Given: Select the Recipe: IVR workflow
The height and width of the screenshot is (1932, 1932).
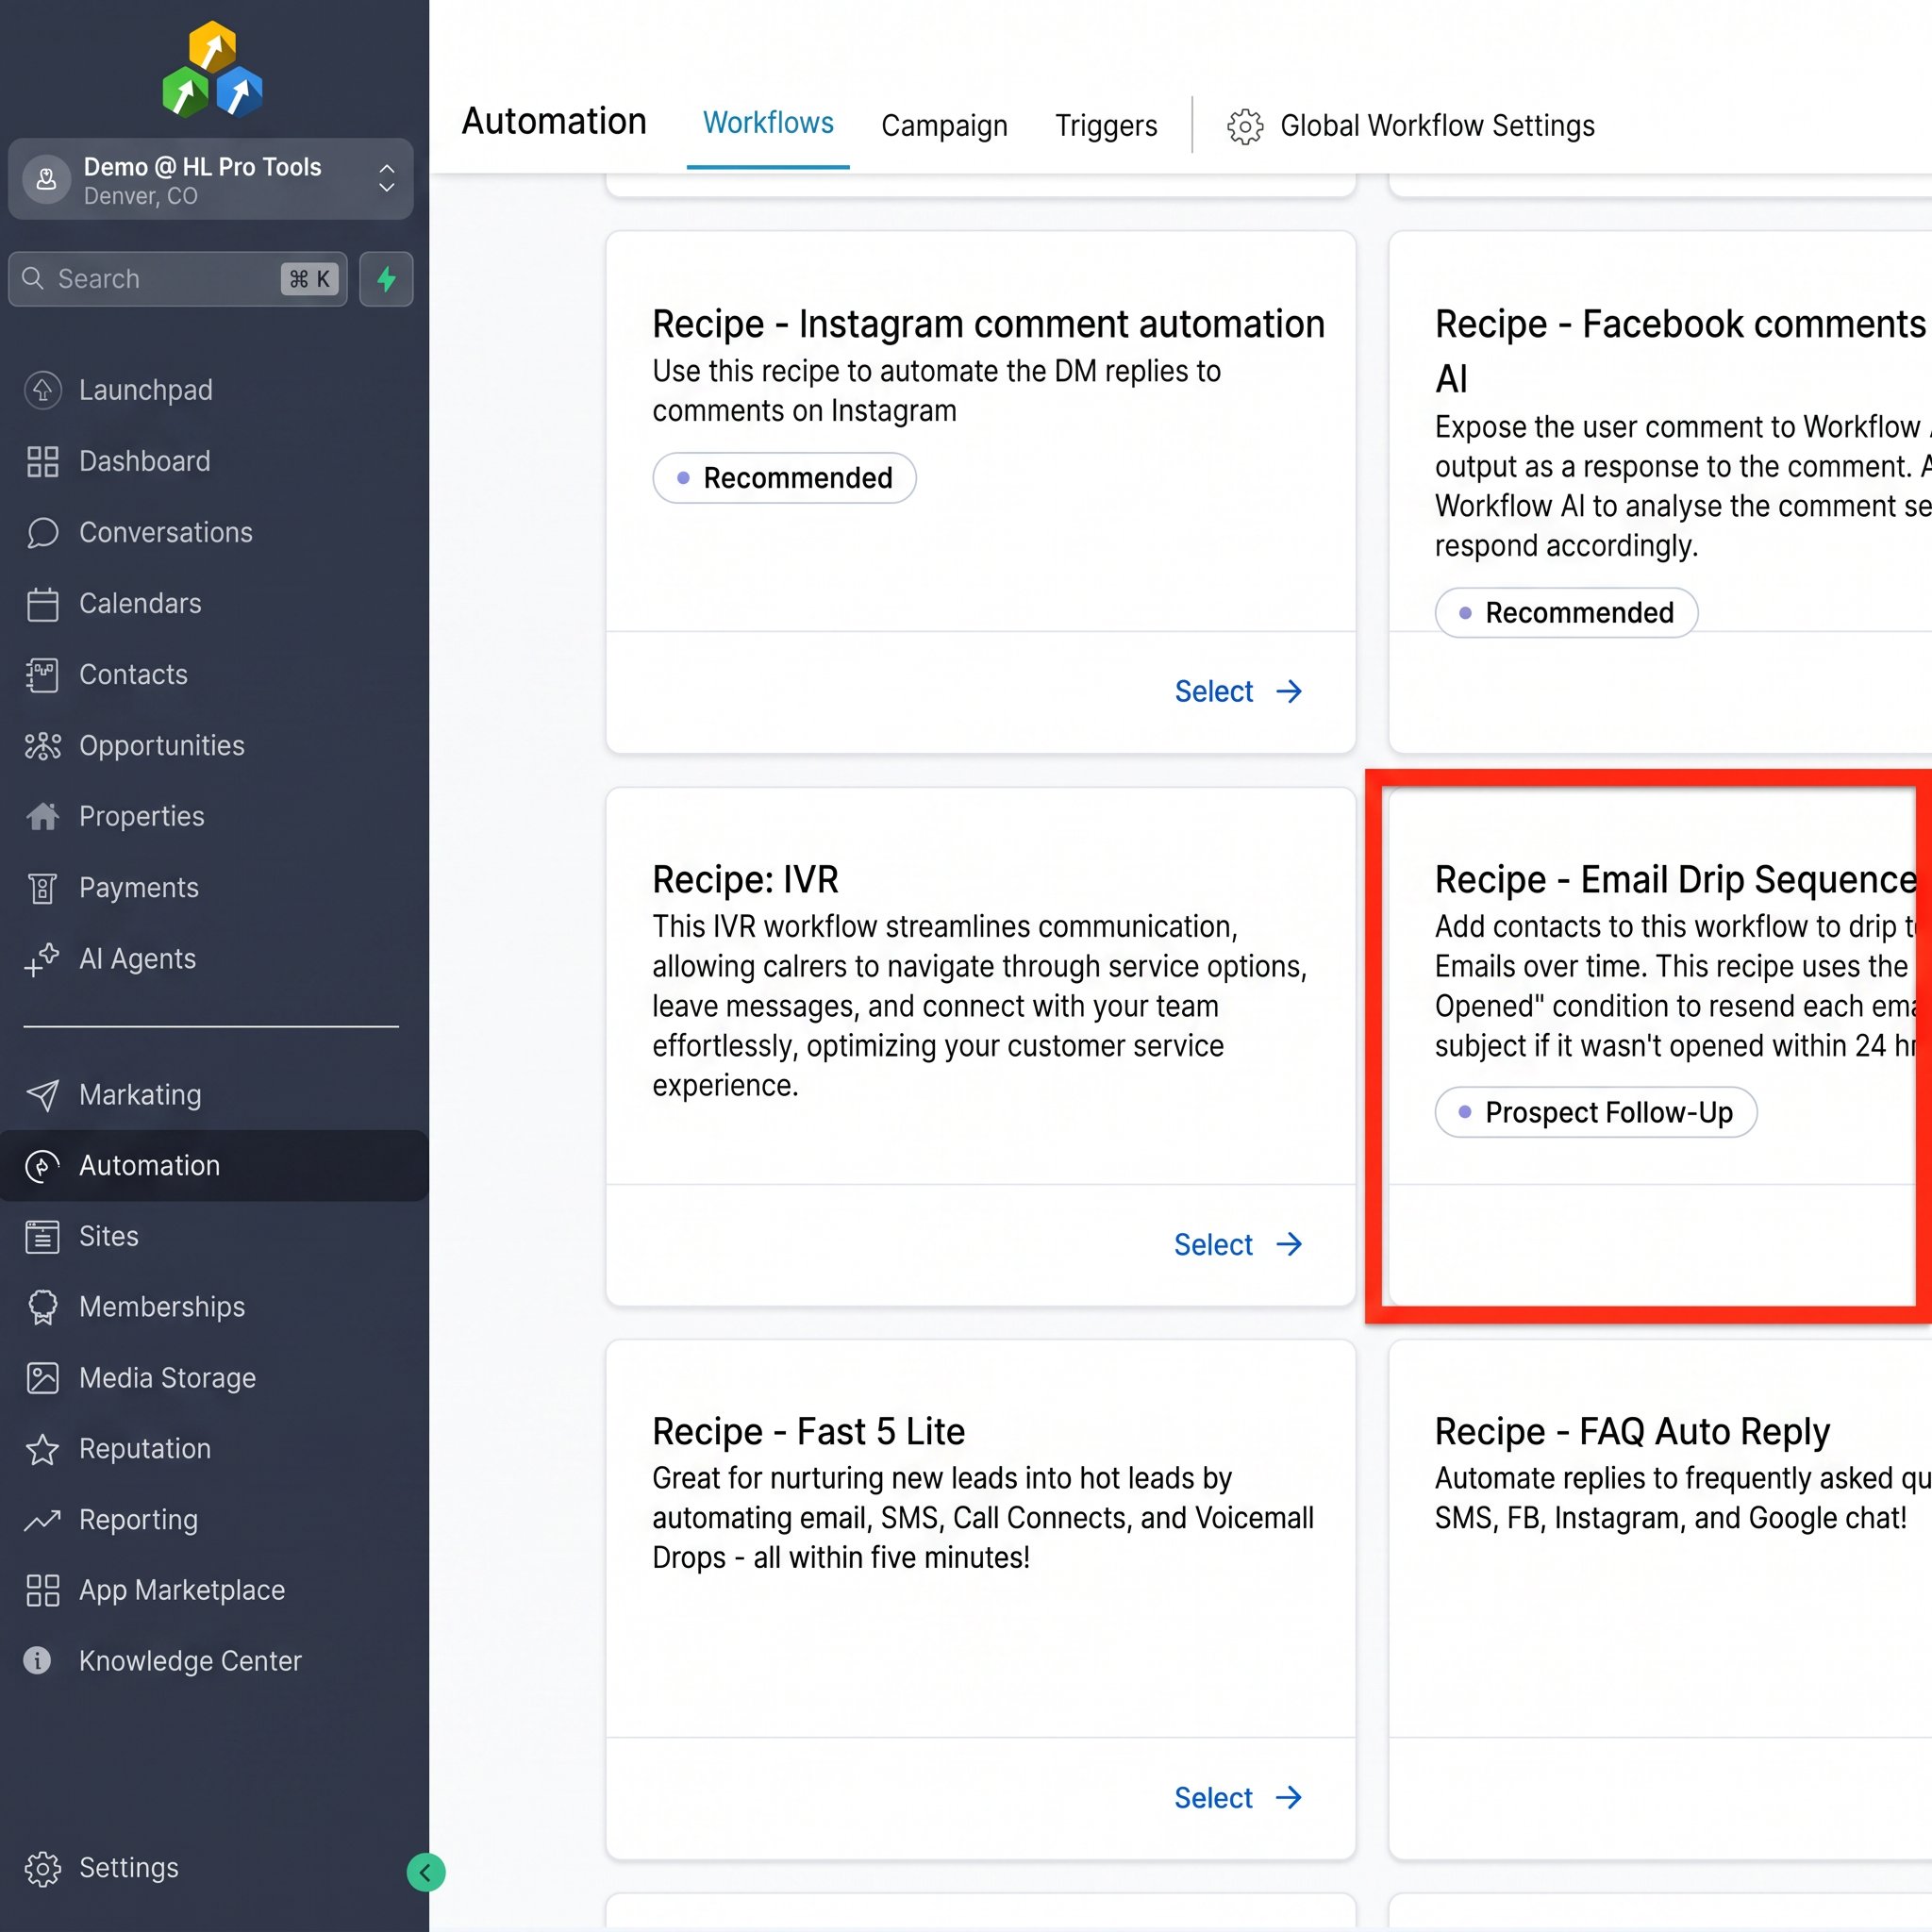Looking at the screenshot, I should 1238,1244.
